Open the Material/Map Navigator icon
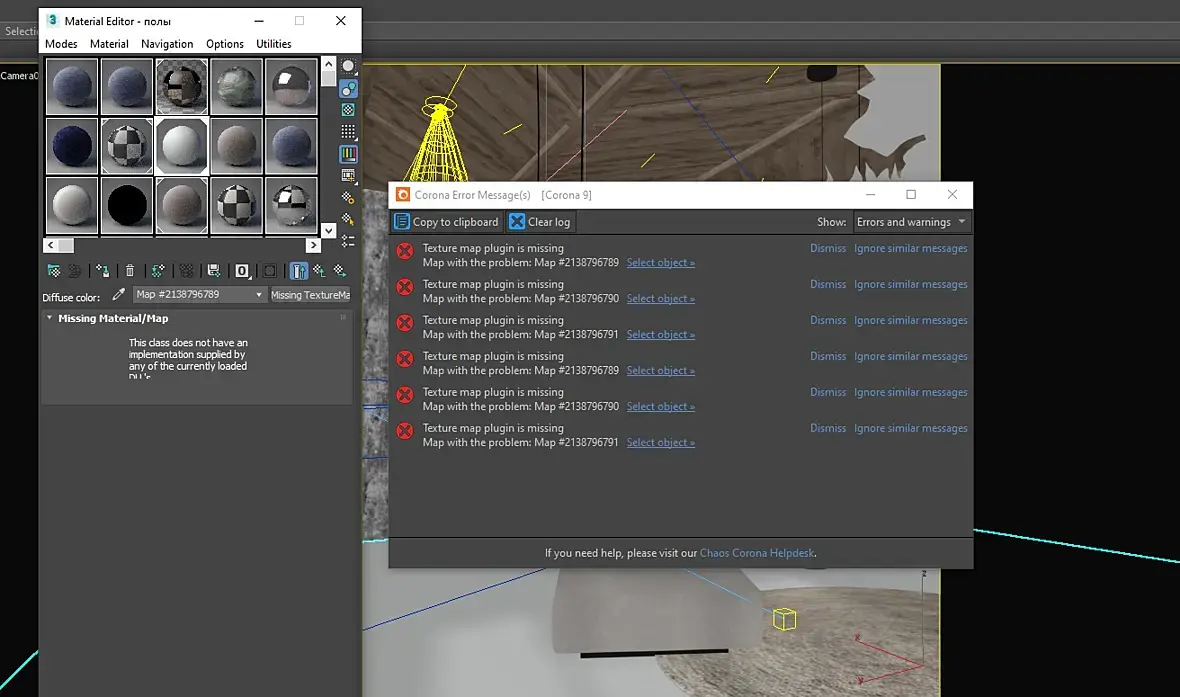The height and width of the screenshot is (697, 1180). click(348, 241)
